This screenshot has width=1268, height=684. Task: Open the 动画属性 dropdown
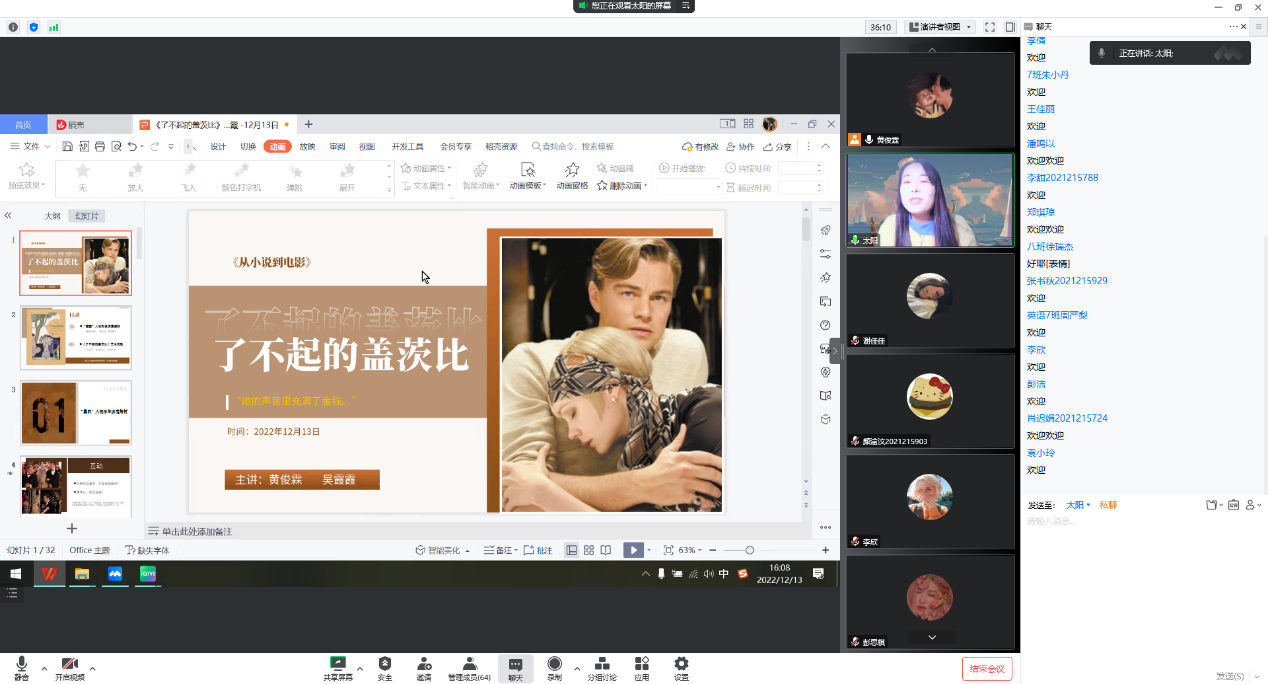427,168
